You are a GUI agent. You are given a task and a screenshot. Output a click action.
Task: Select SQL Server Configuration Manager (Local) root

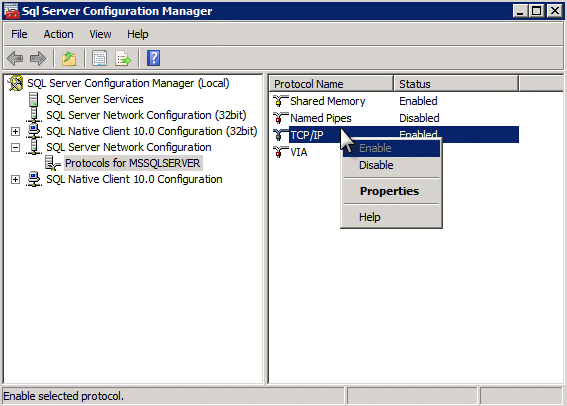(x=128, y=83)
